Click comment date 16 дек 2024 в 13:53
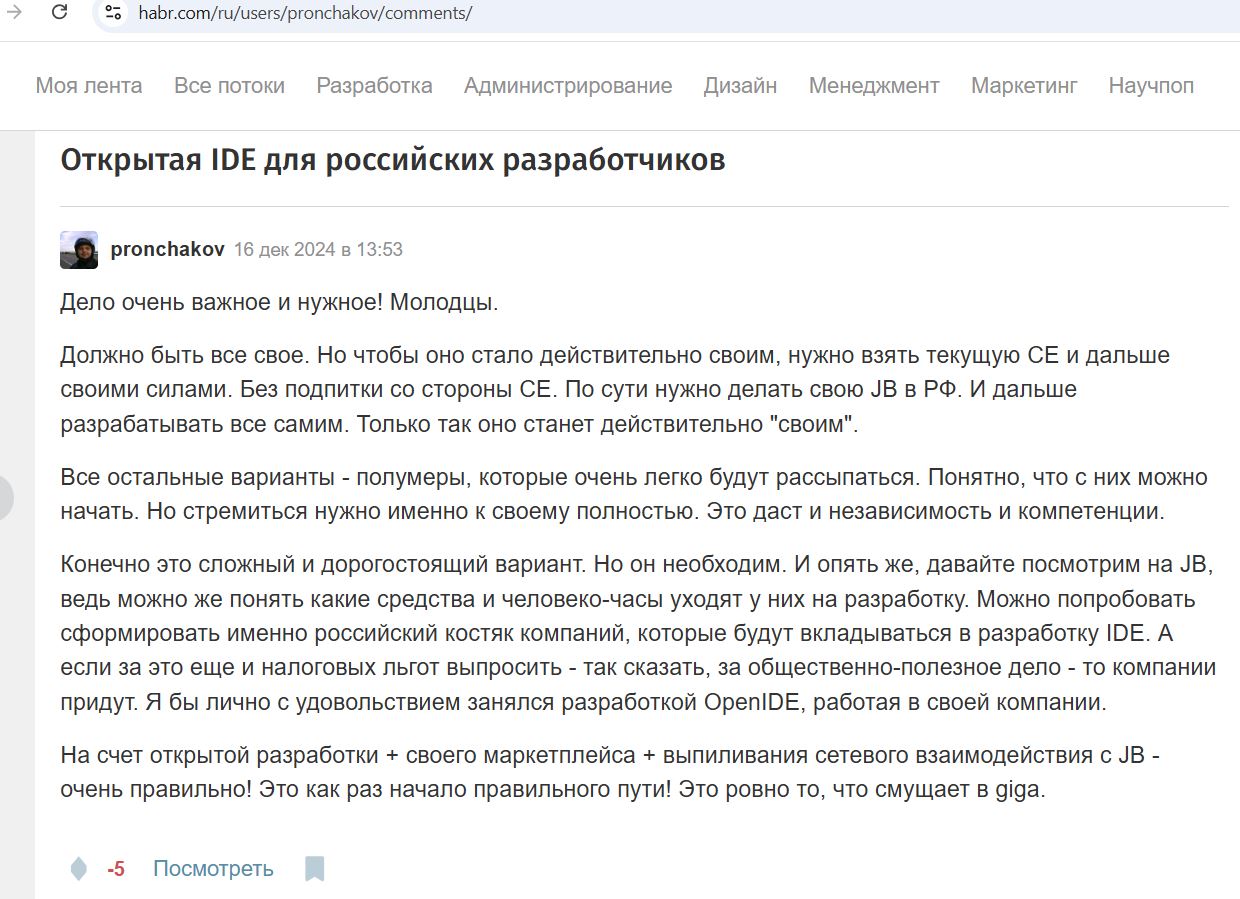The height and width of the screenshot is (899, 1240). [x=318, y=249]
